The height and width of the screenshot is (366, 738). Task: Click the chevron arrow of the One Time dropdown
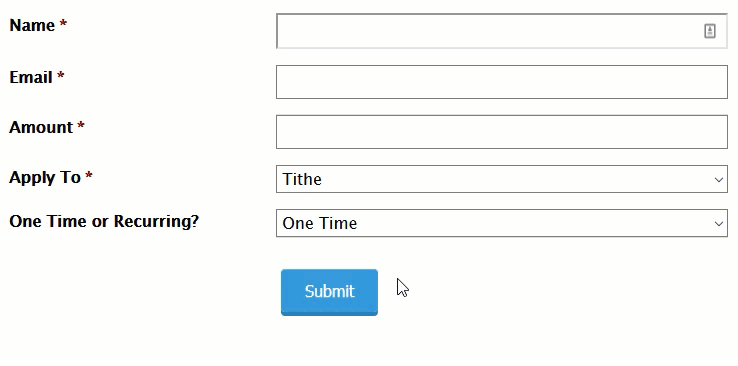[x=719, y=224]
